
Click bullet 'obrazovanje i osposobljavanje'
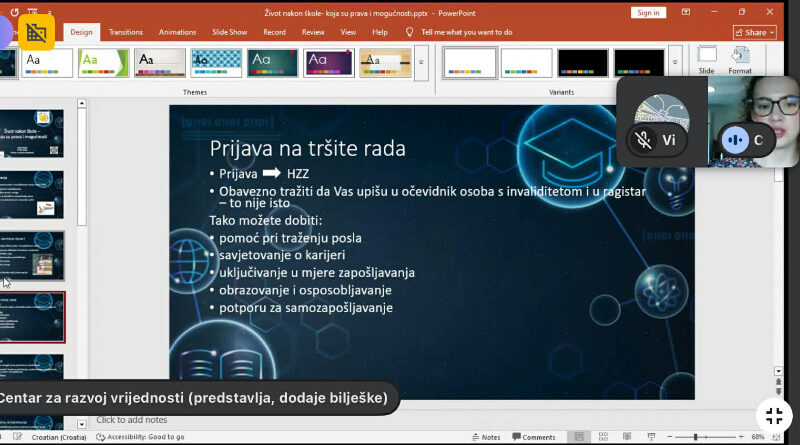click(x=305, y=290)
